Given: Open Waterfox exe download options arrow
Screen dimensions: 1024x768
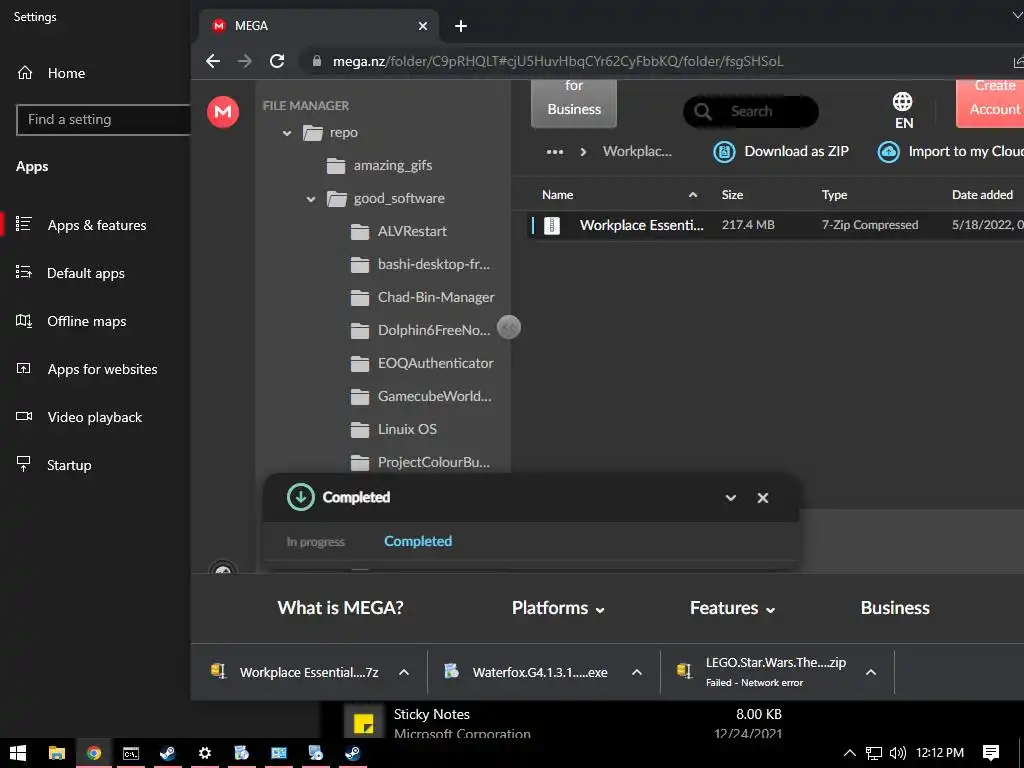Looking at the screenshot, I should point(637,672).
